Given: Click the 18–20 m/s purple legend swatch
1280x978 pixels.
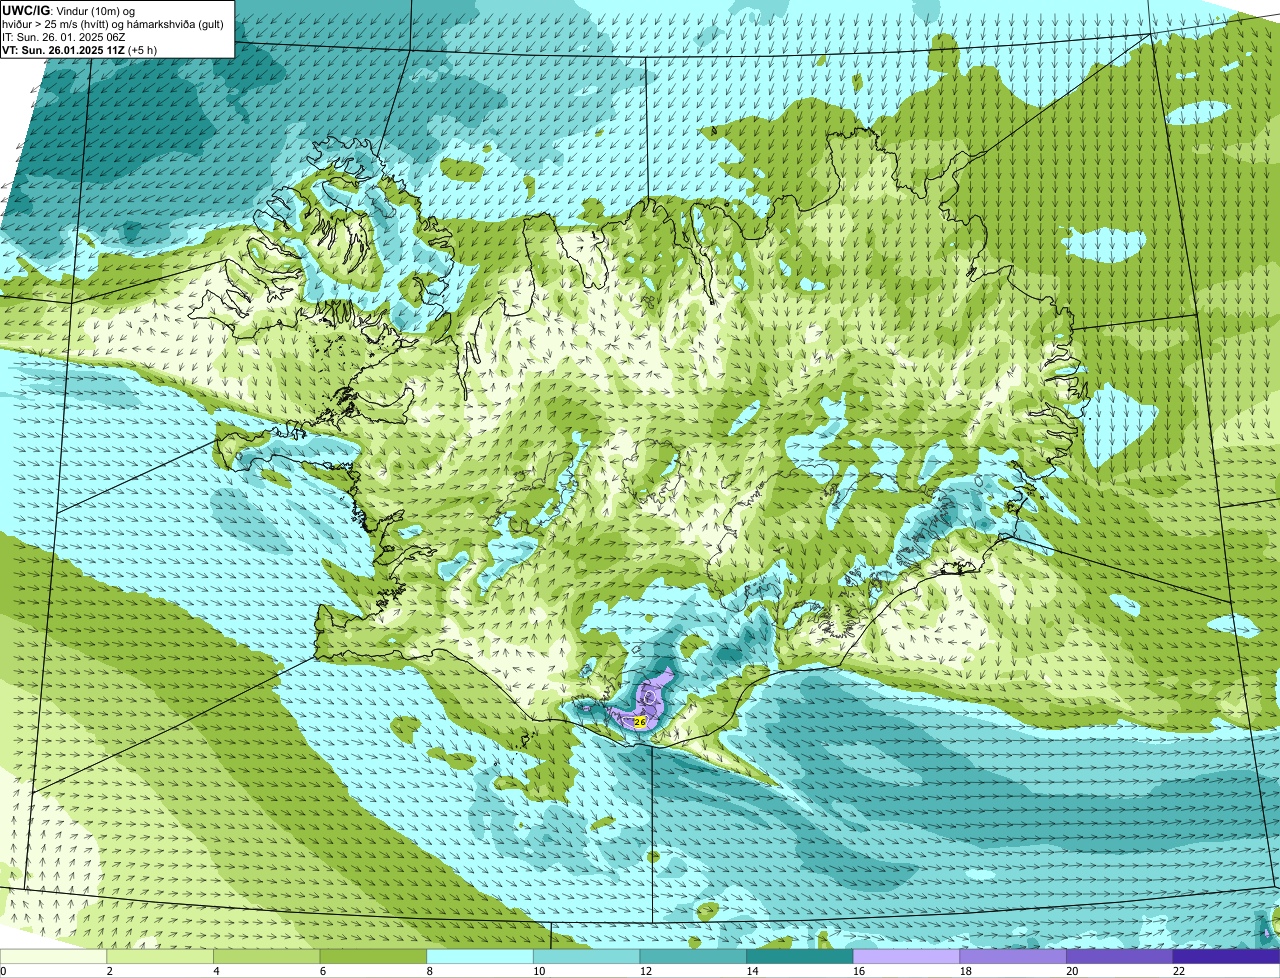Looking at the screenshot, I should coord(1013,957).
